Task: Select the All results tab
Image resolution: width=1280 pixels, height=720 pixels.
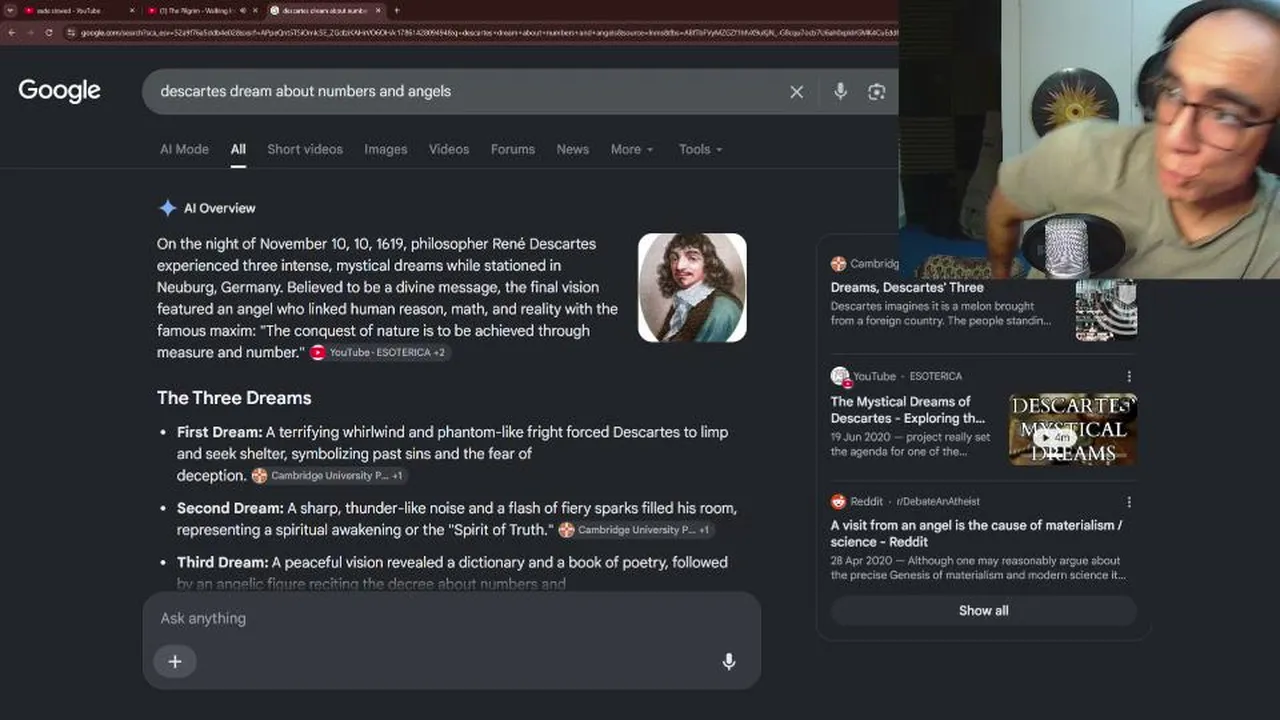Action: (x=238, y=149)
